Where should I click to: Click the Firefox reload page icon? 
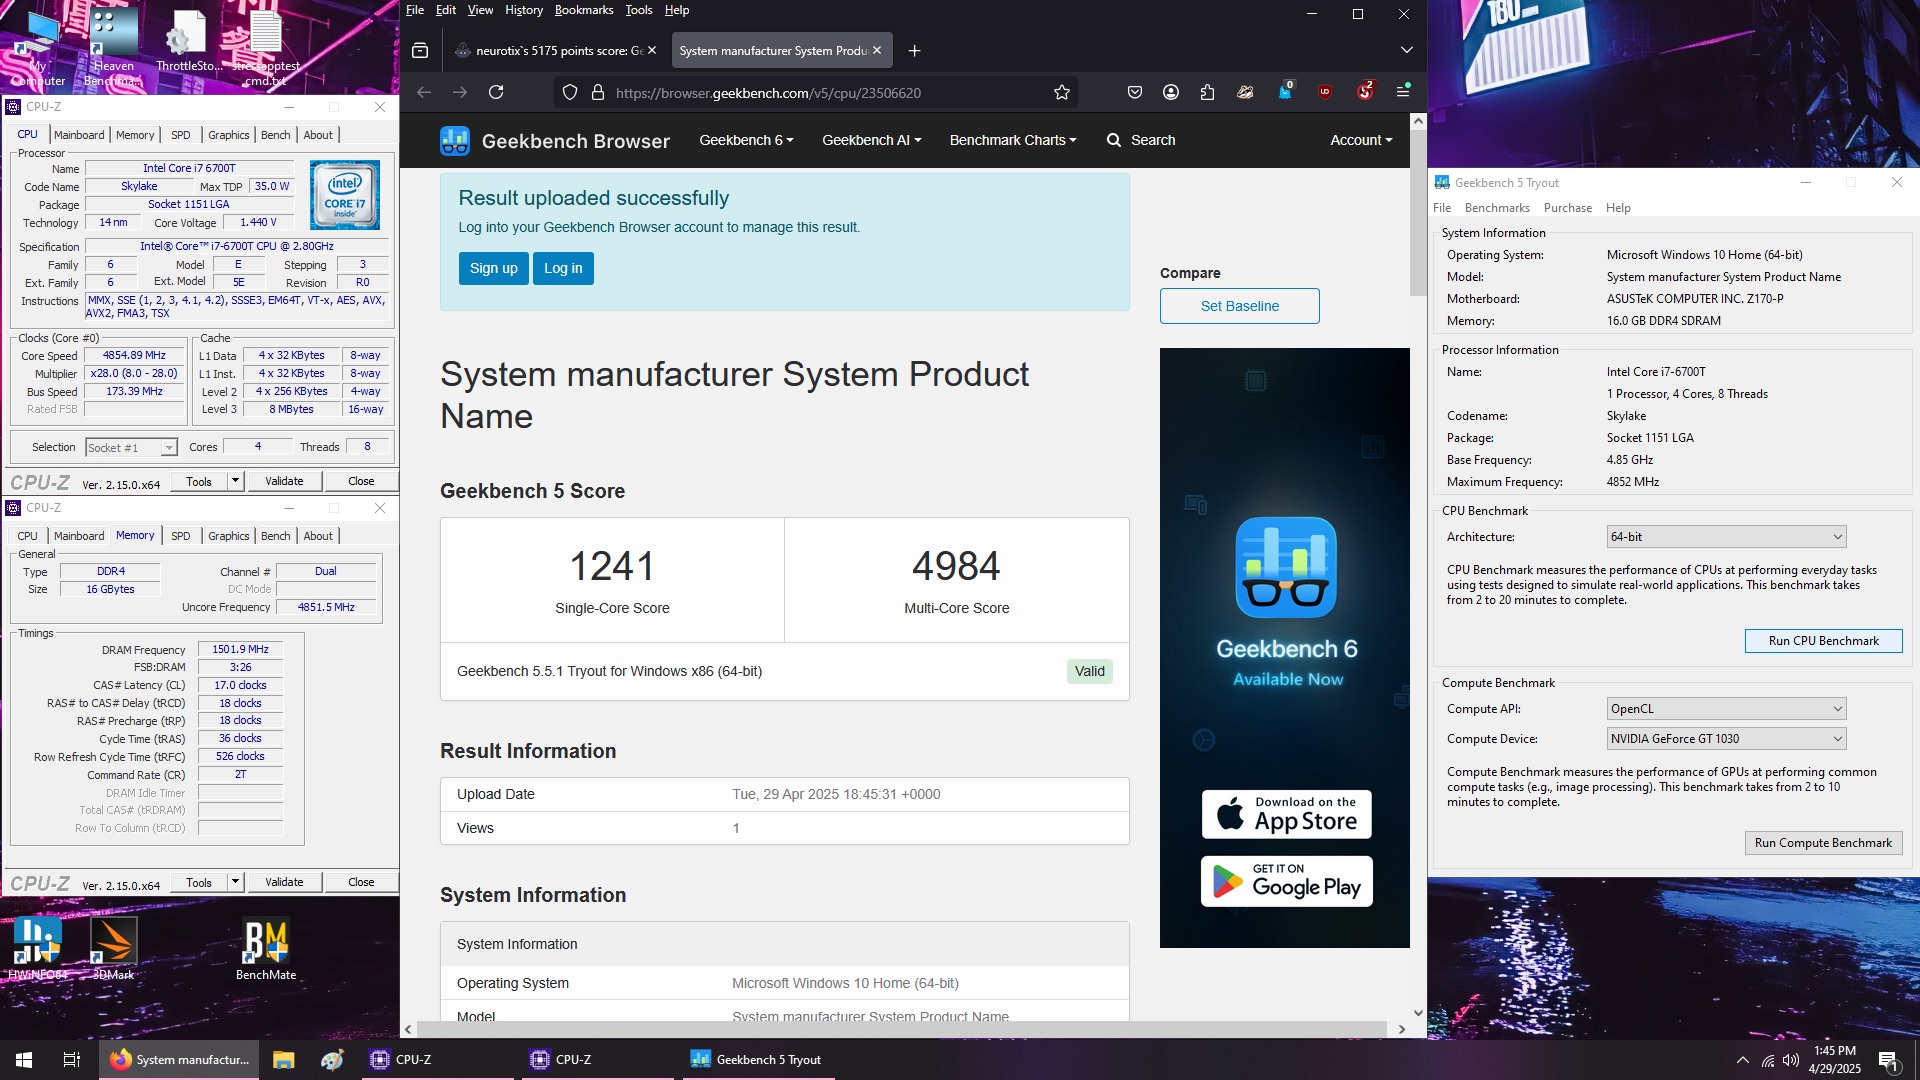pyautogui.click(x=496, y=92)
